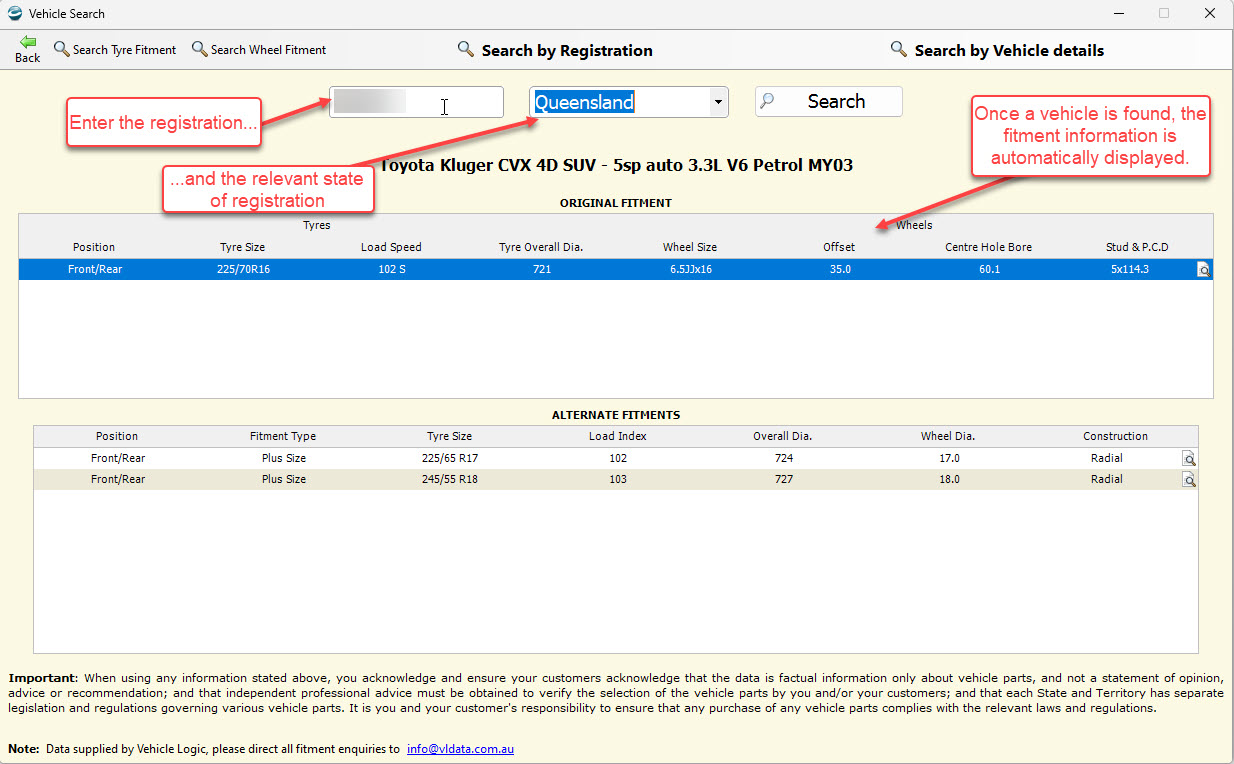Image resolution: width=1234 pixels, height=764 pixels.
Task: Switch to Search by Registration tab
Action: click(556, 50)
